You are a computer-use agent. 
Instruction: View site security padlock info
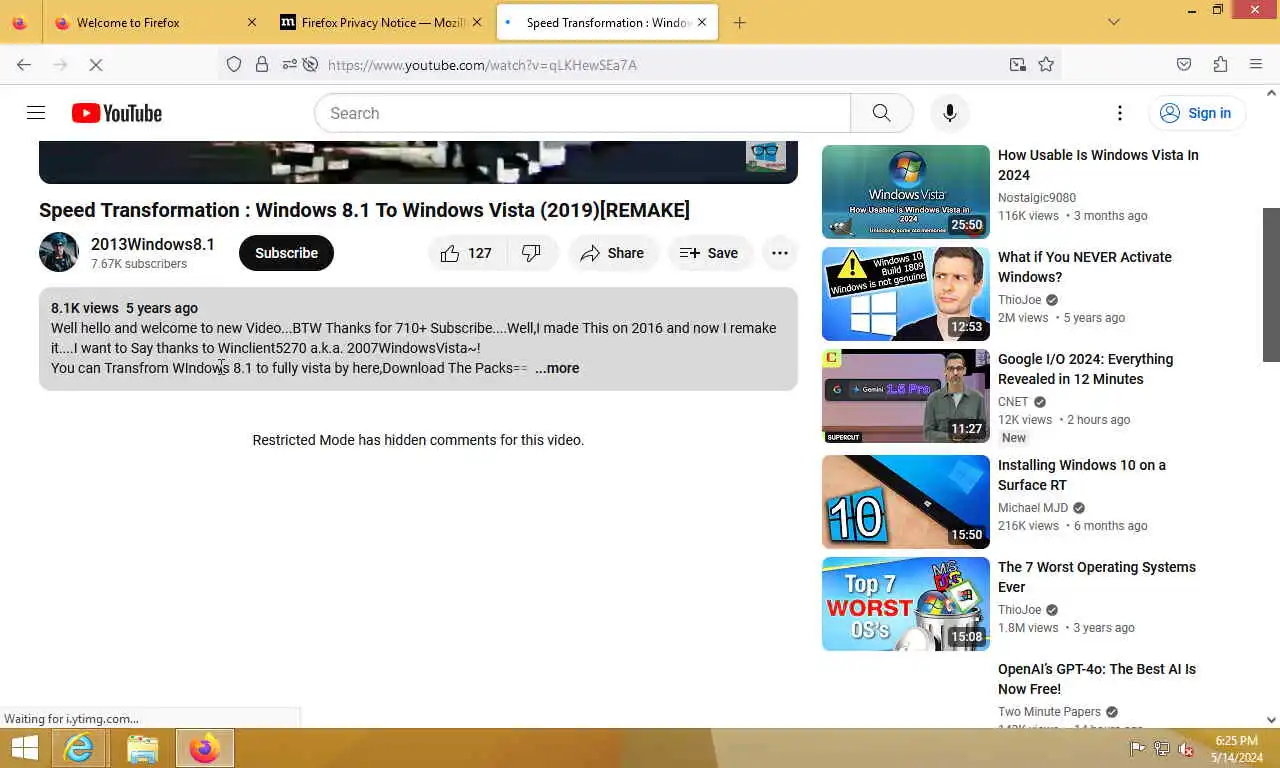(x=262, y=64)
